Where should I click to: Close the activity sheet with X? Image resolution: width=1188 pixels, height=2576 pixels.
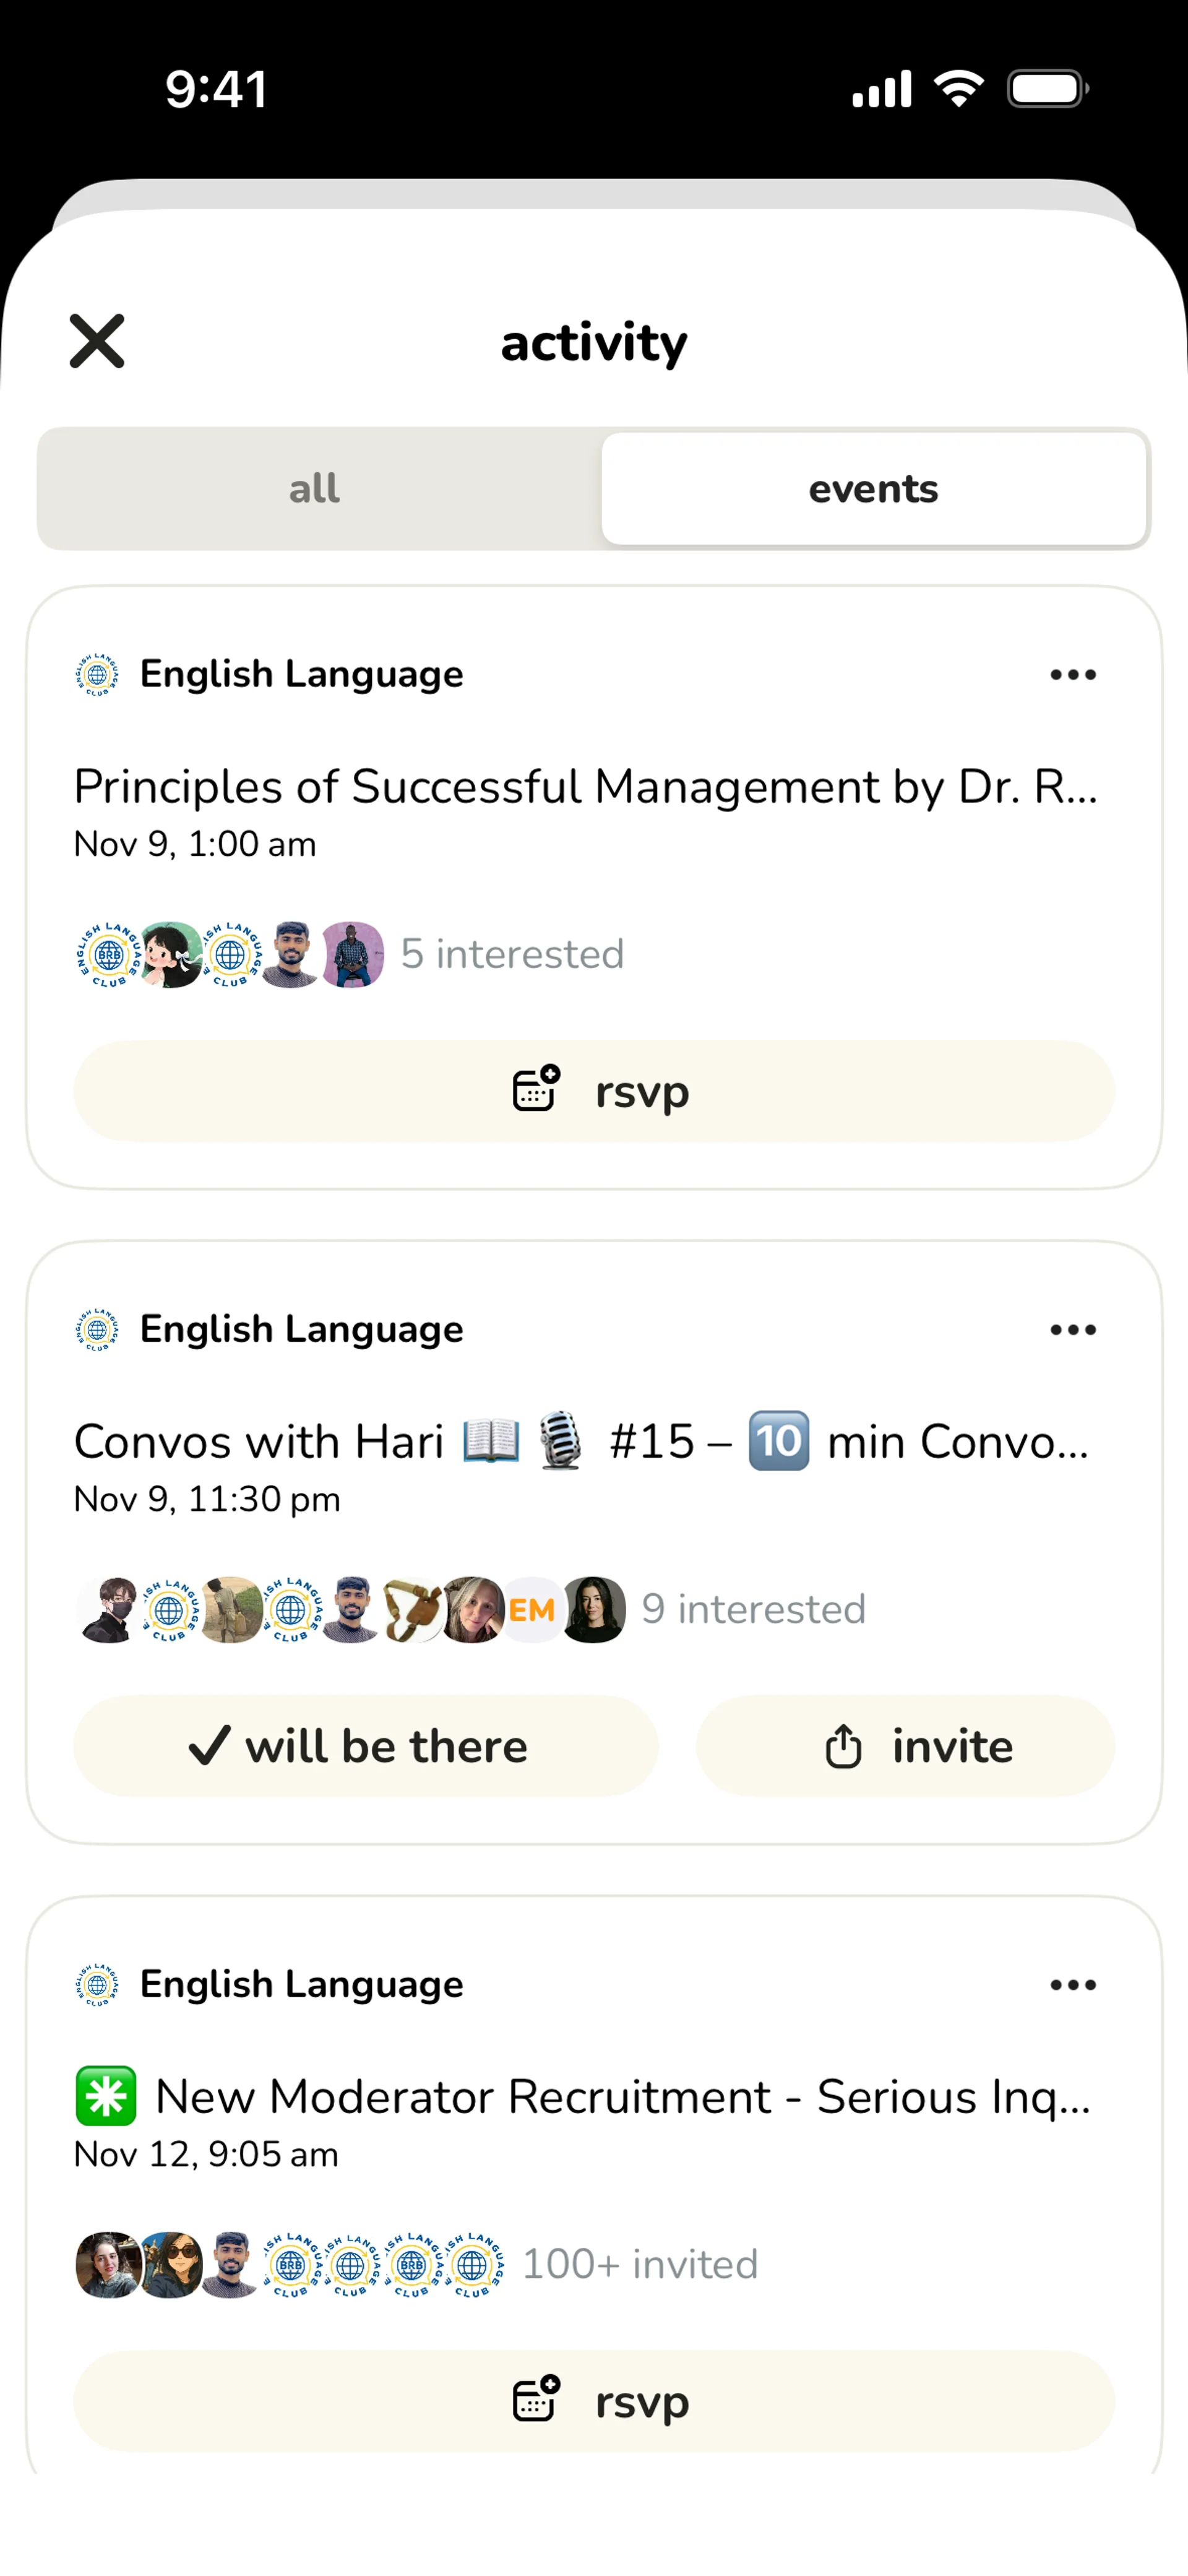tap(97, 341)
